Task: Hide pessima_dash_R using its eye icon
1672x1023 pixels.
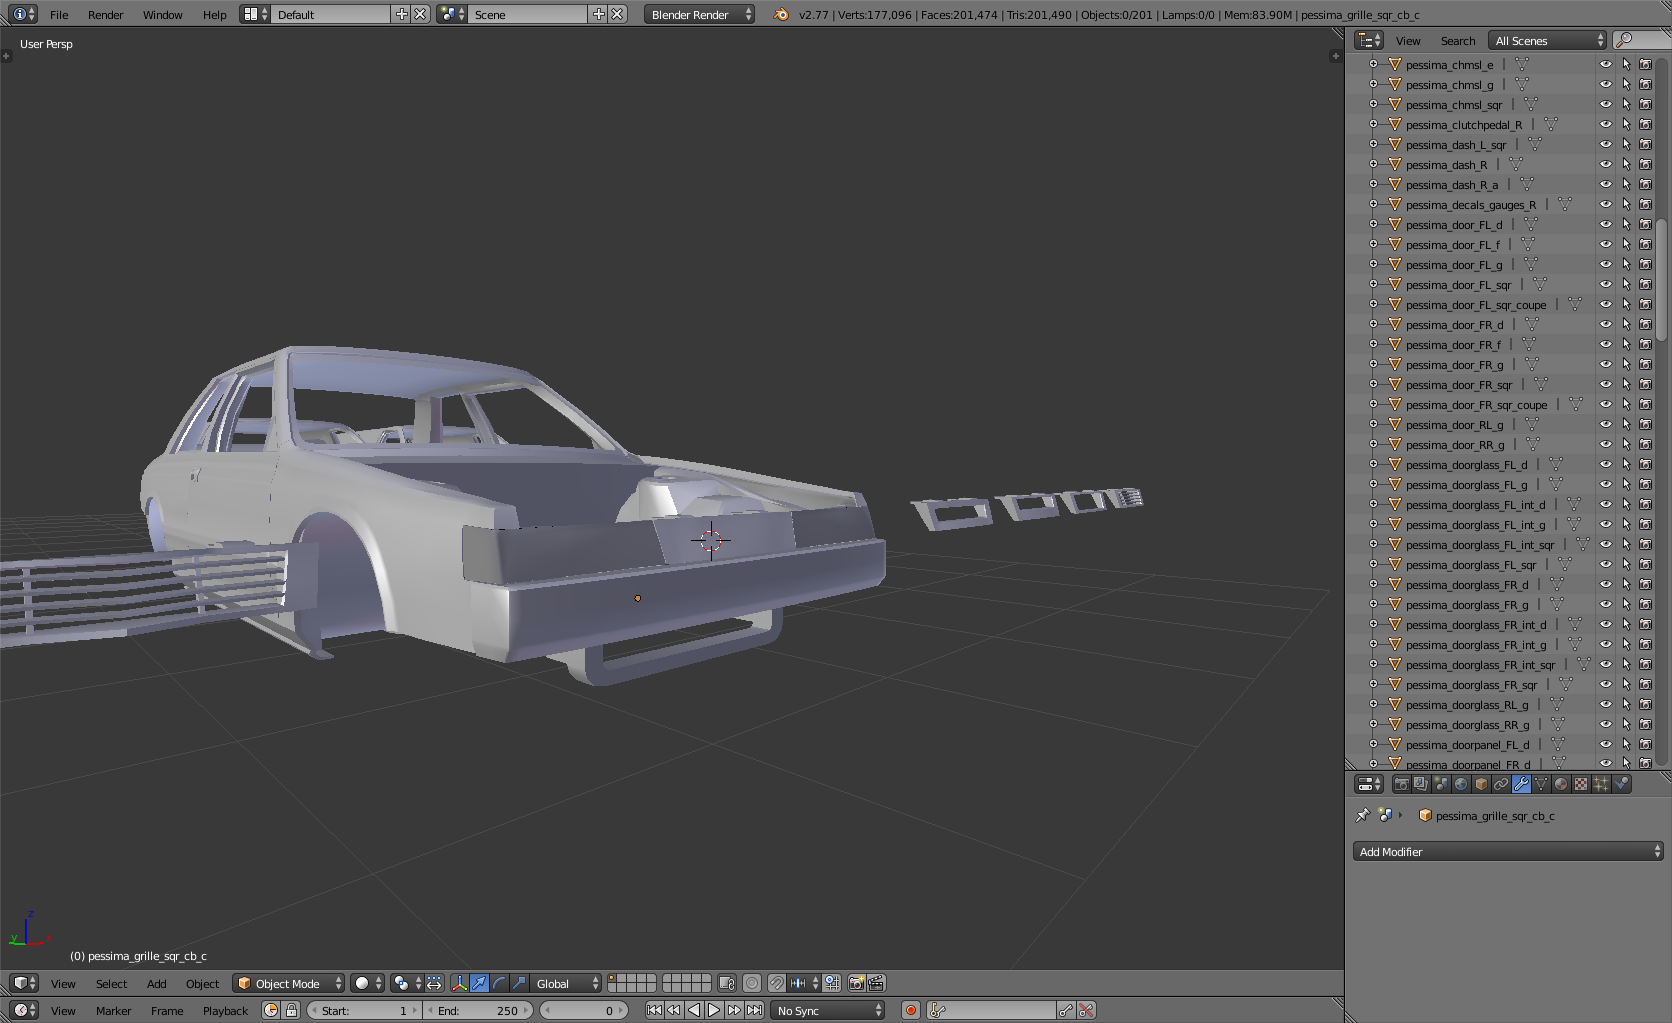Action: (1606, 165)
